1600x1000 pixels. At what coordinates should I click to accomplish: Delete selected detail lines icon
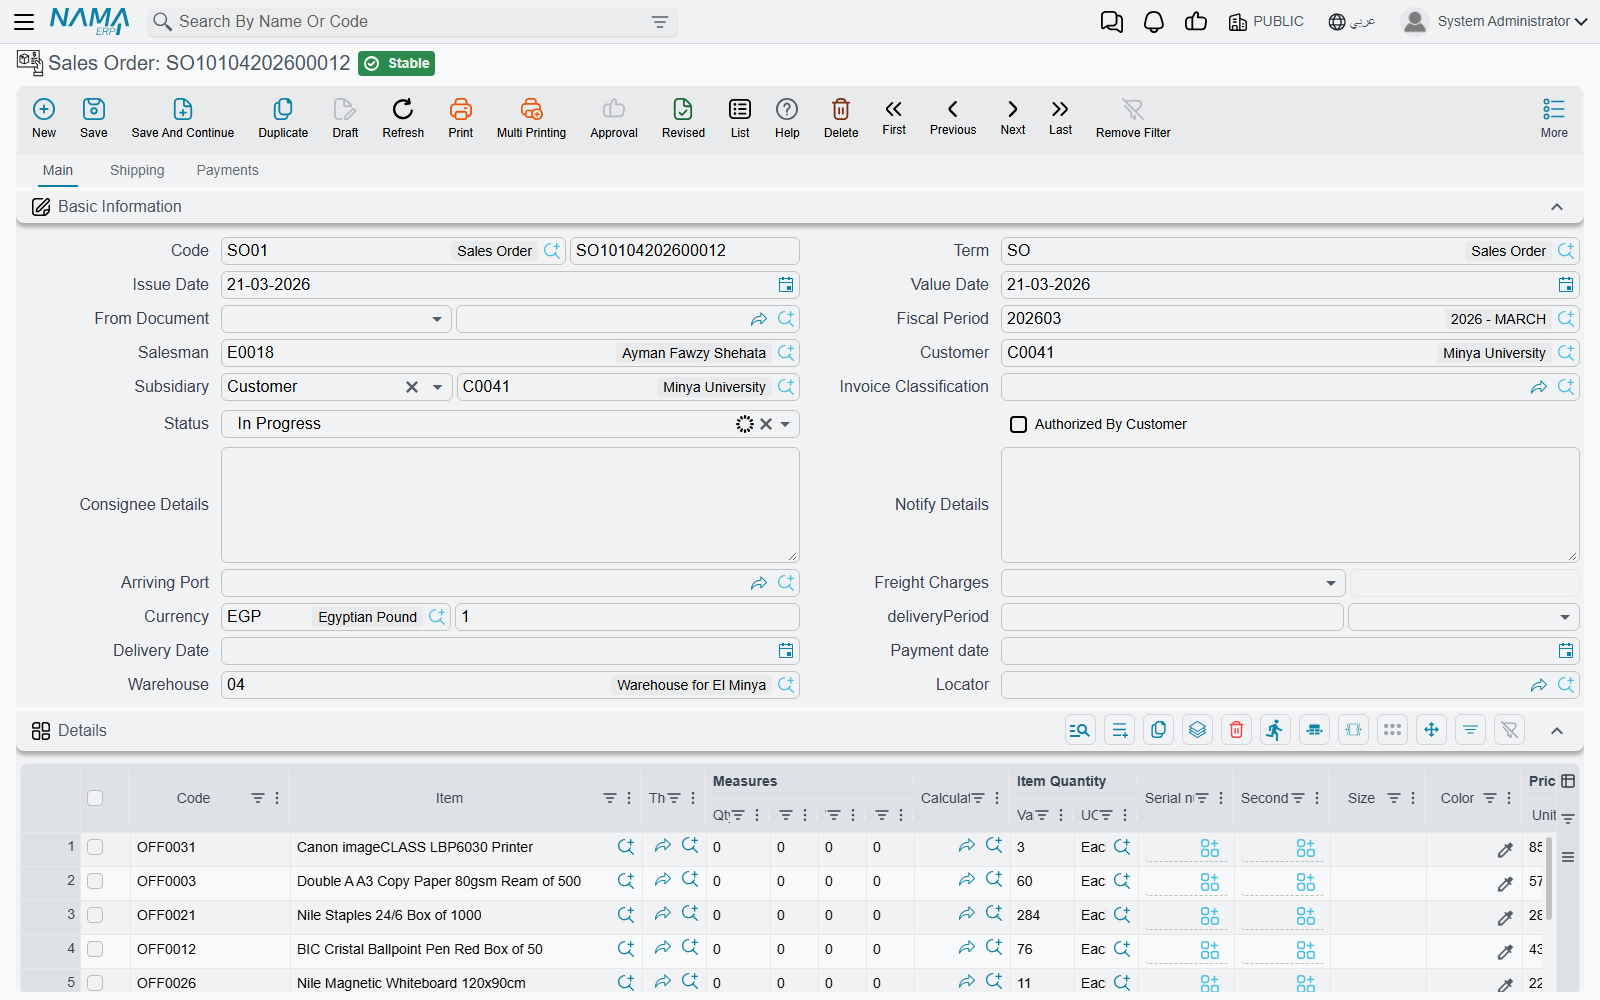[1237, 730]
